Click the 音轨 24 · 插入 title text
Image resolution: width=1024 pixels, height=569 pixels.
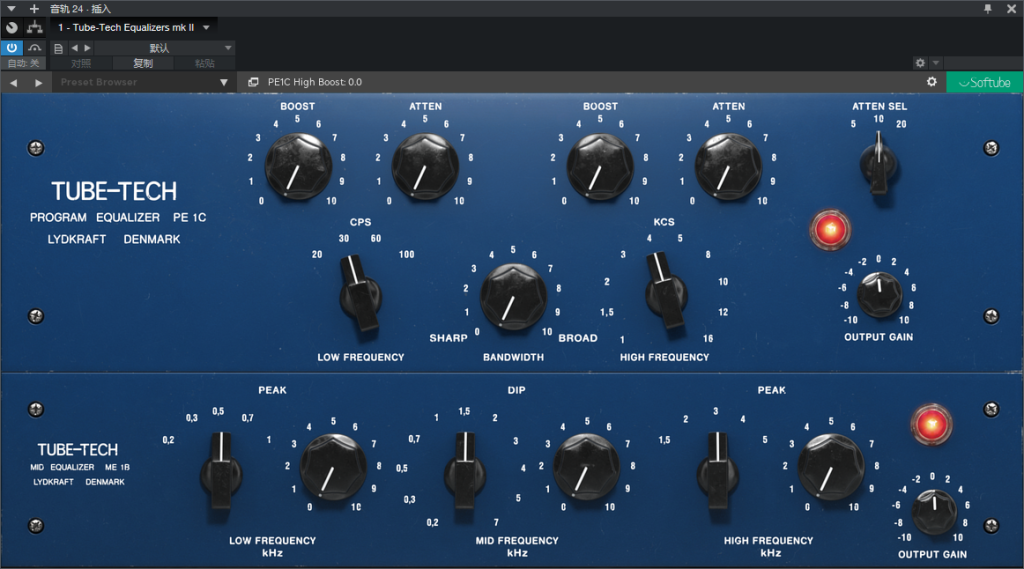point(80,8)
